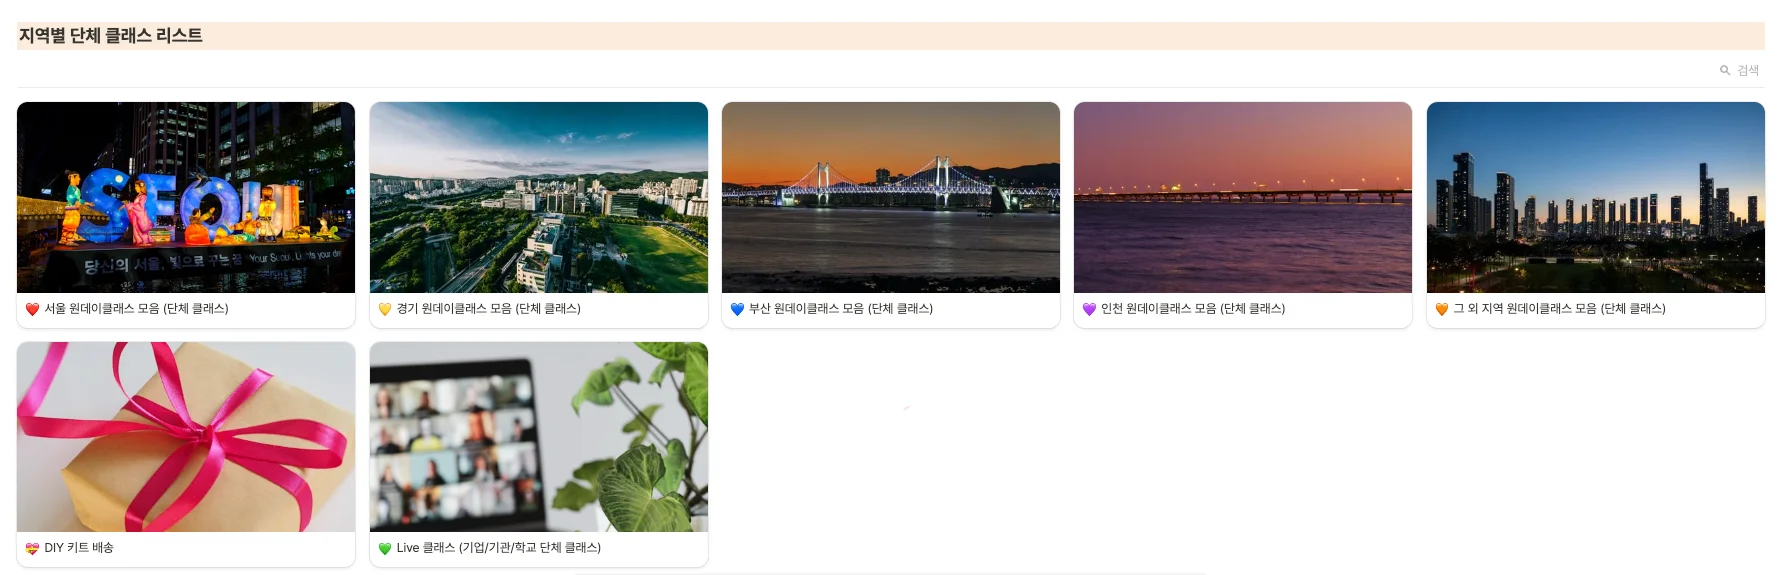This screenshot has height=575, width=1777.
Task: Open 경기 원데이클래스 모음 (단체 클래스) link
Action: [x=489, y=309]
